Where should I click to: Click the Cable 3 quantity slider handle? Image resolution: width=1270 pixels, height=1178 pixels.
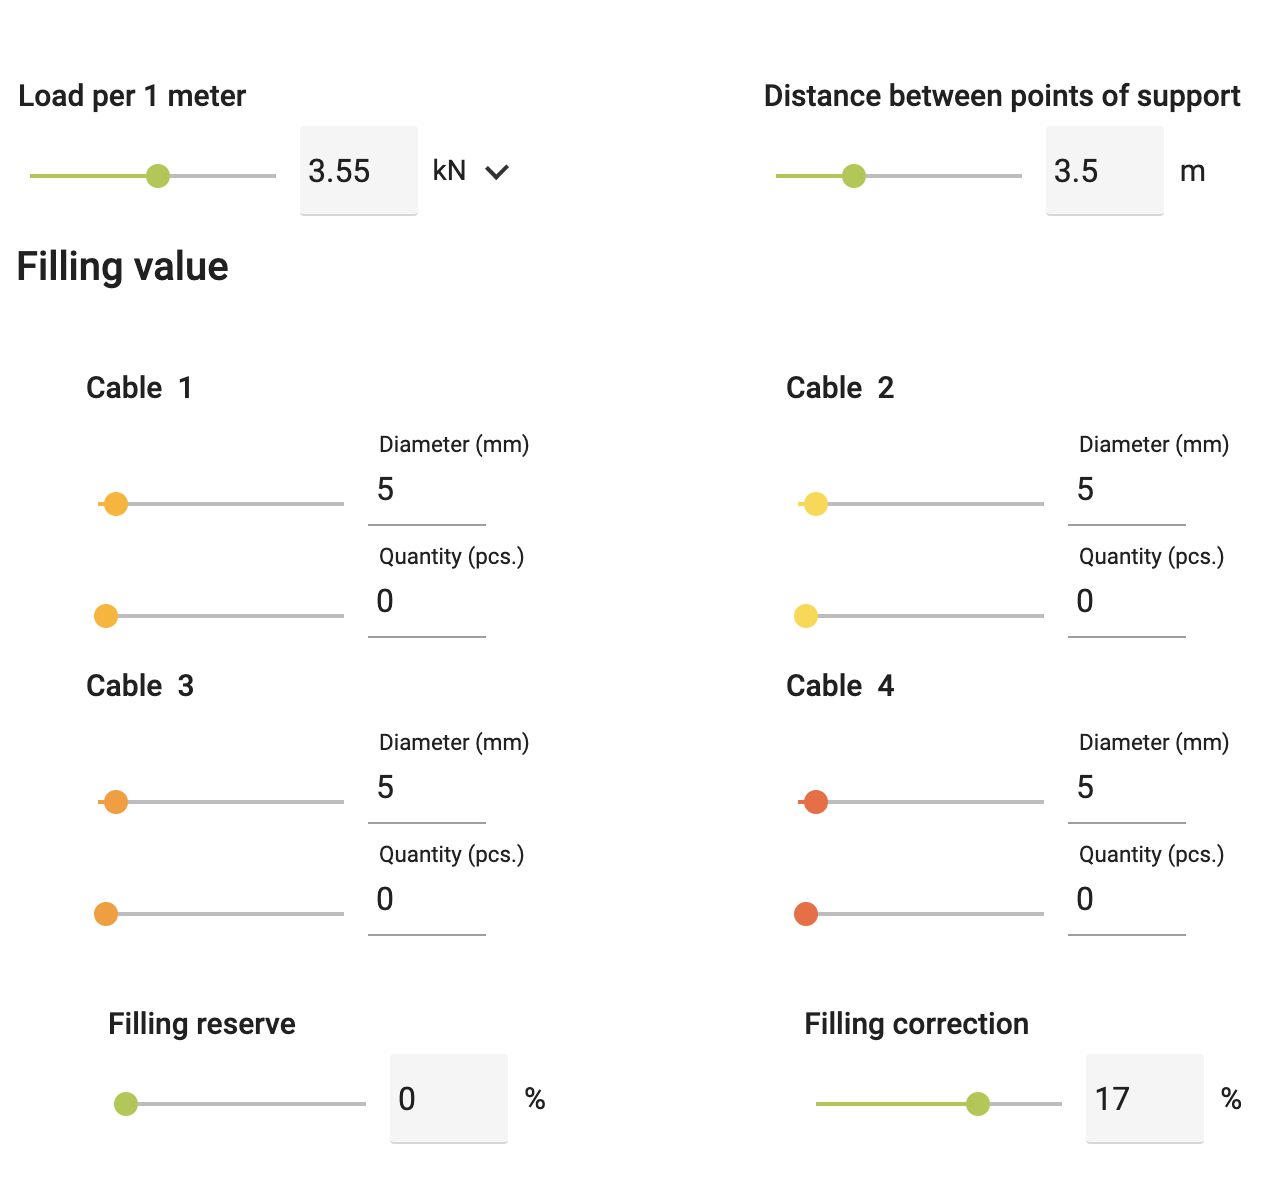pyautogui.click(x=106, y=914)
